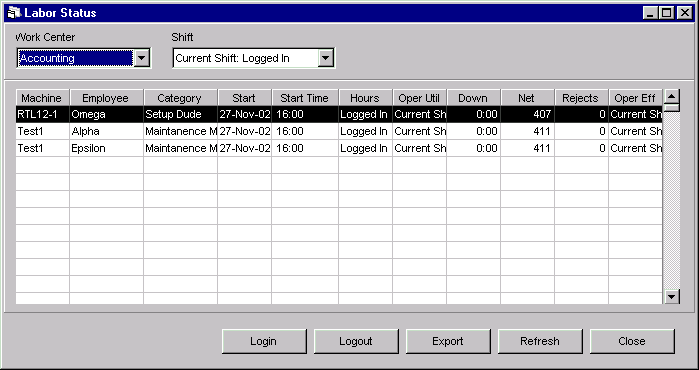Select the RTL12-1 machine cell

click(42, 115)
